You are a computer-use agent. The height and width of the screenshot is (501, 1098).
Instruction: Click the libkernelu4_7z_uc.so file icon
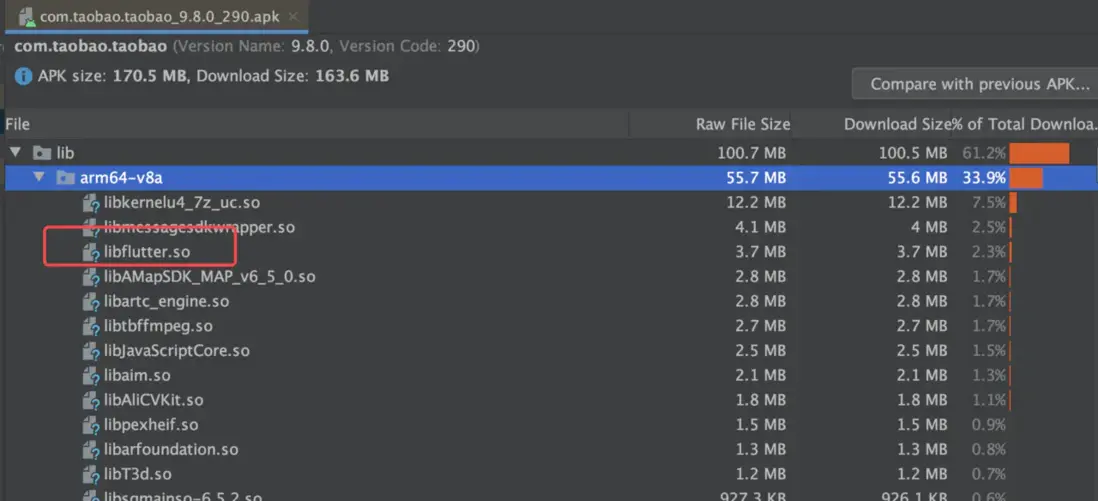(x=92, y=203)
